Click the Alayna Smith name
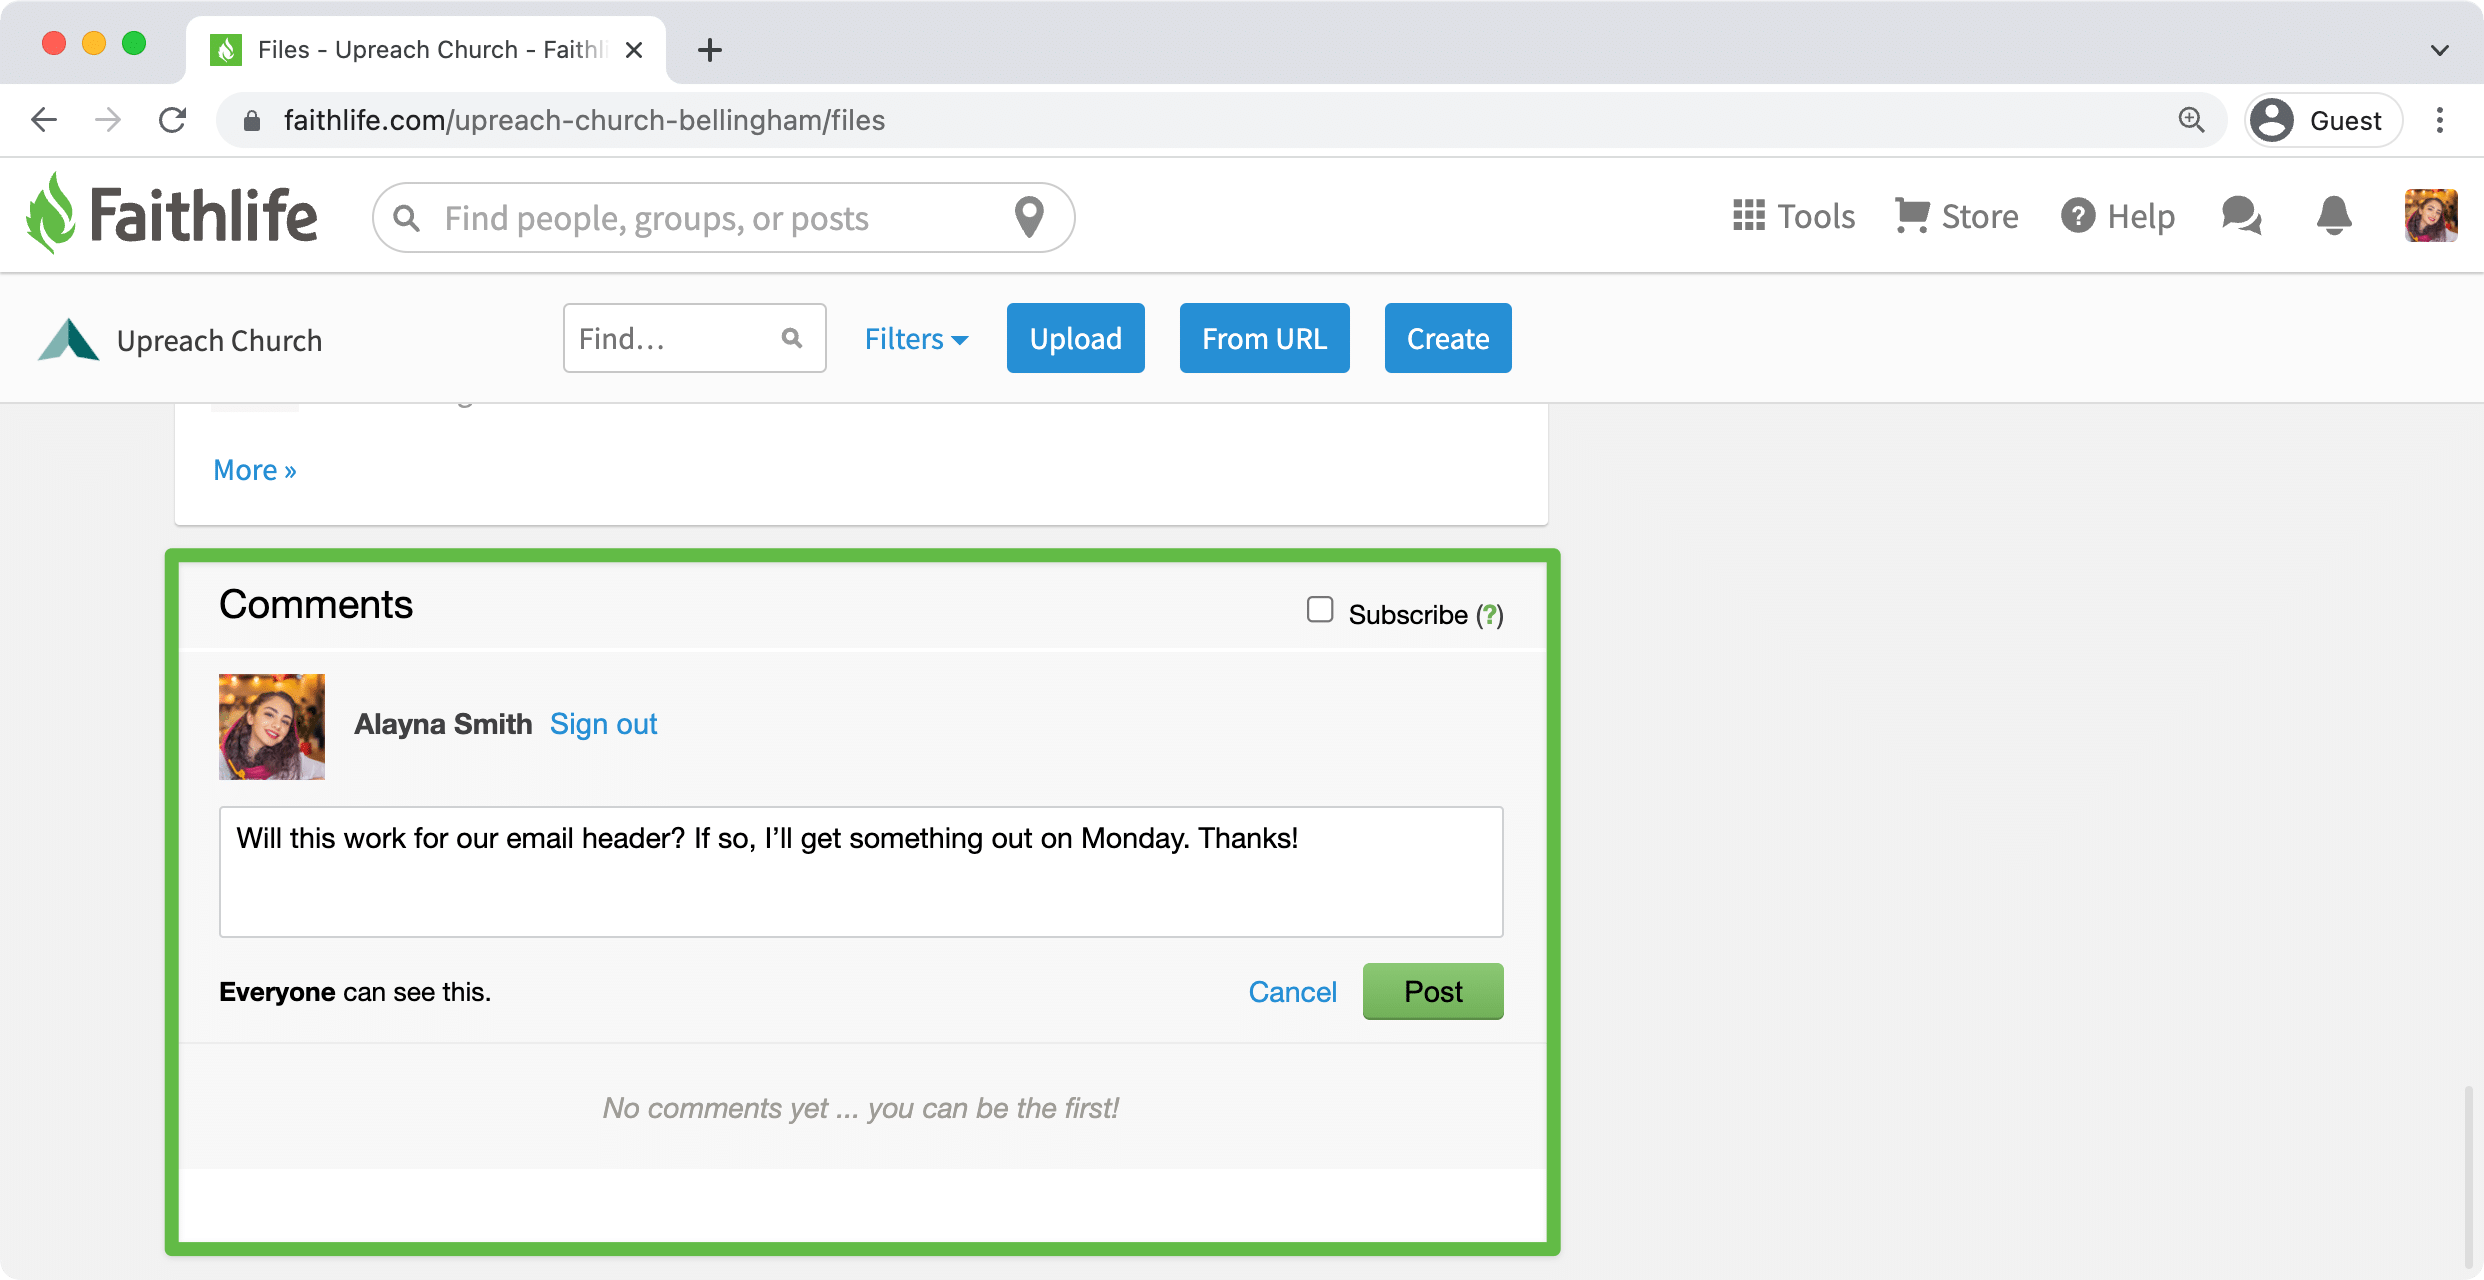Image resolution: width=2484 pixels, height=1280 pixels. click(443, 724)
